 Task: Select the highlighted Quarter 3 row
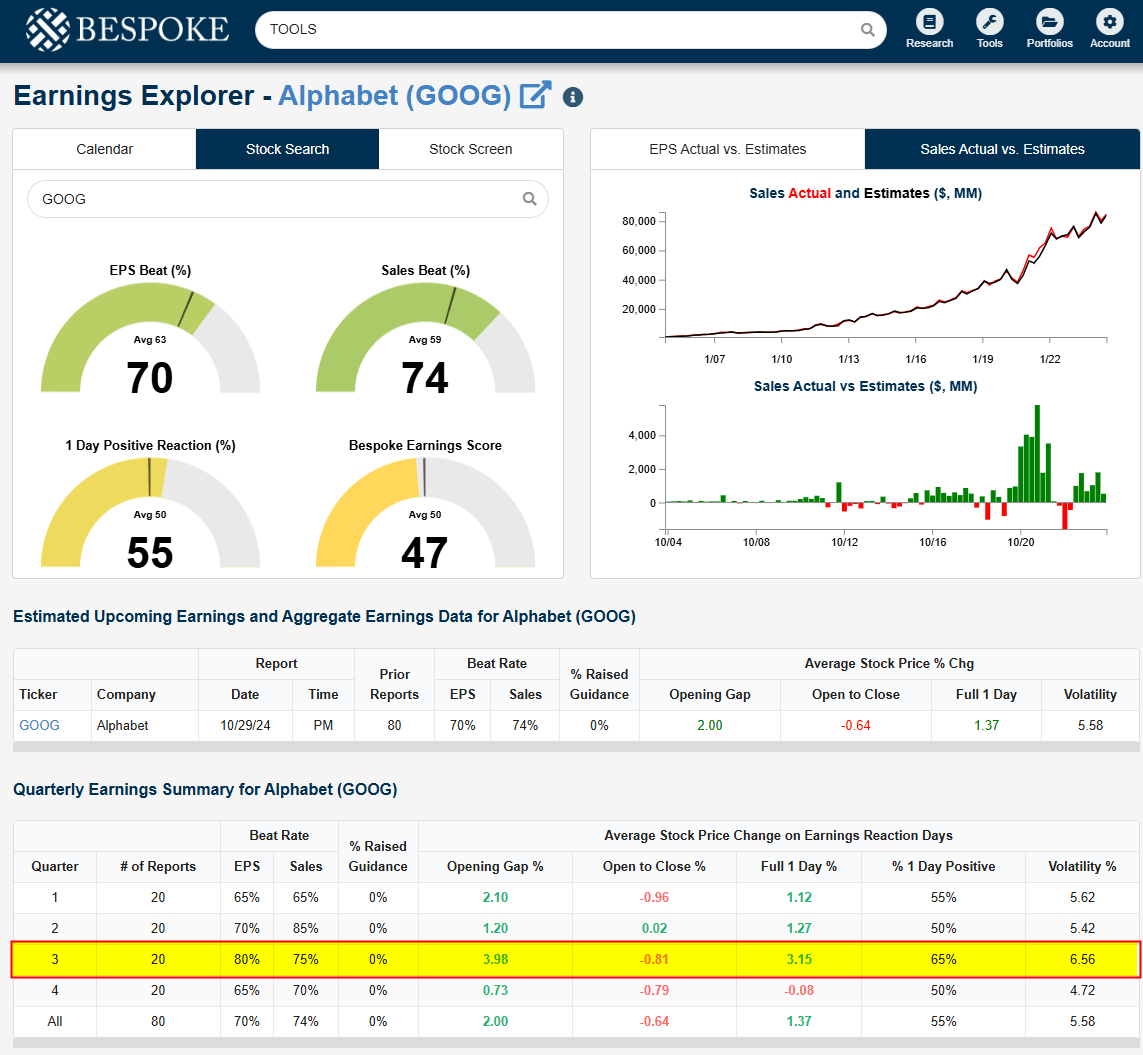pos(575,959)
